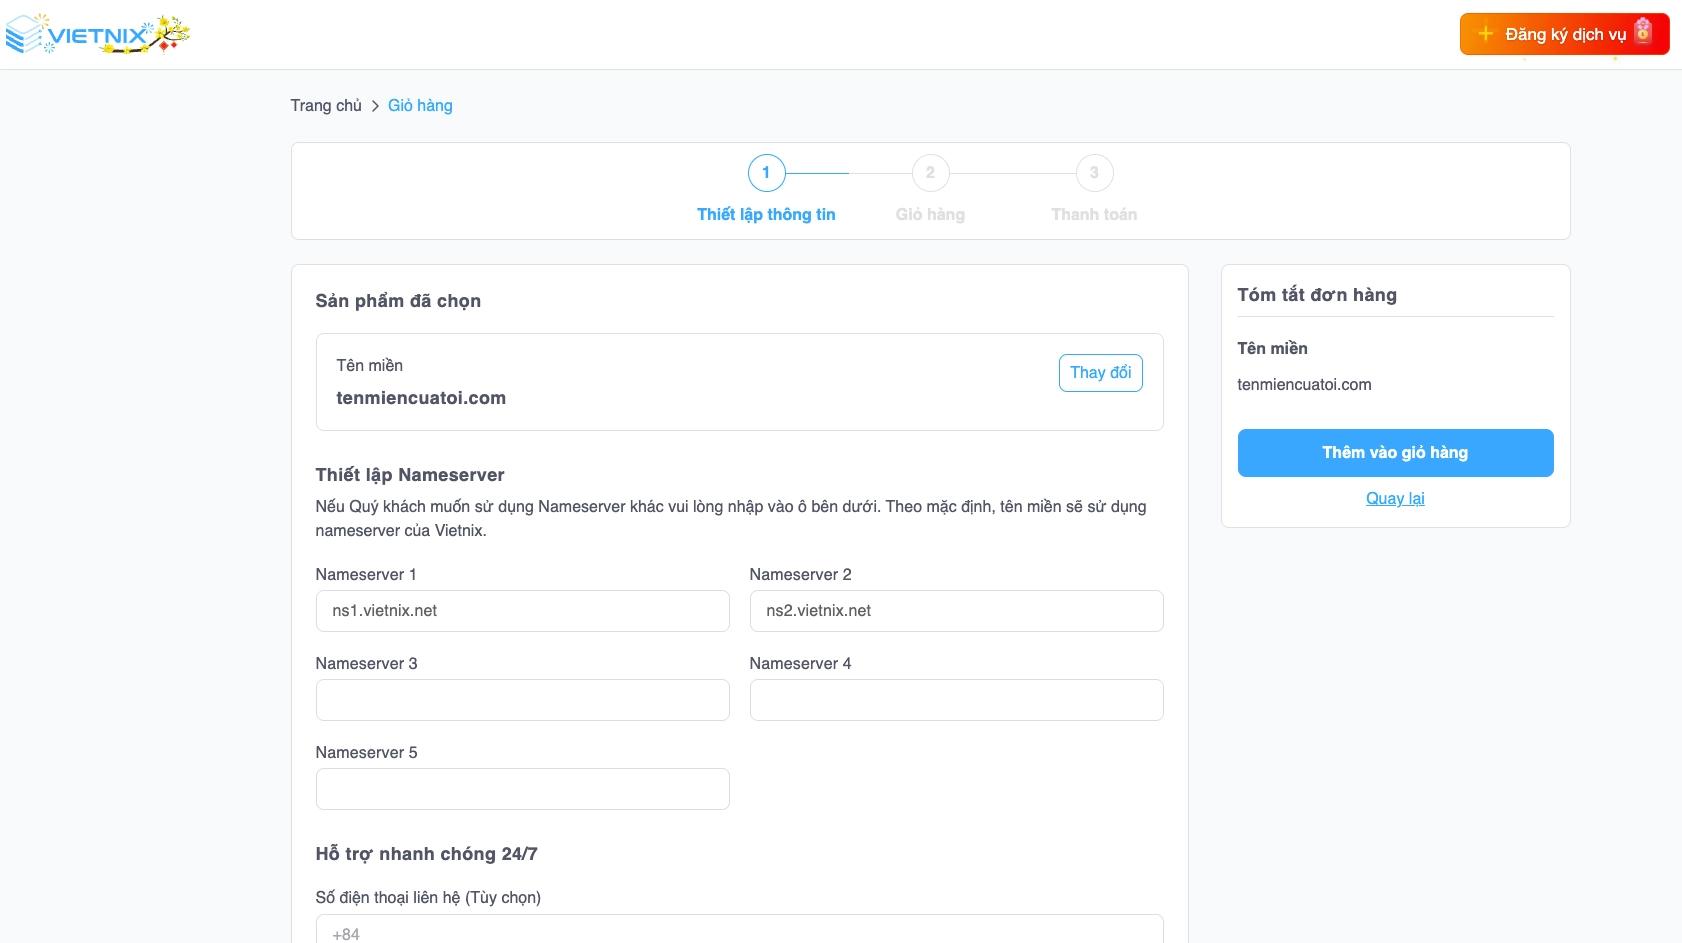Screen dimensions: 1682x943
Task: Open the Thiết lập thông tin step
Action: pos(766,214)
